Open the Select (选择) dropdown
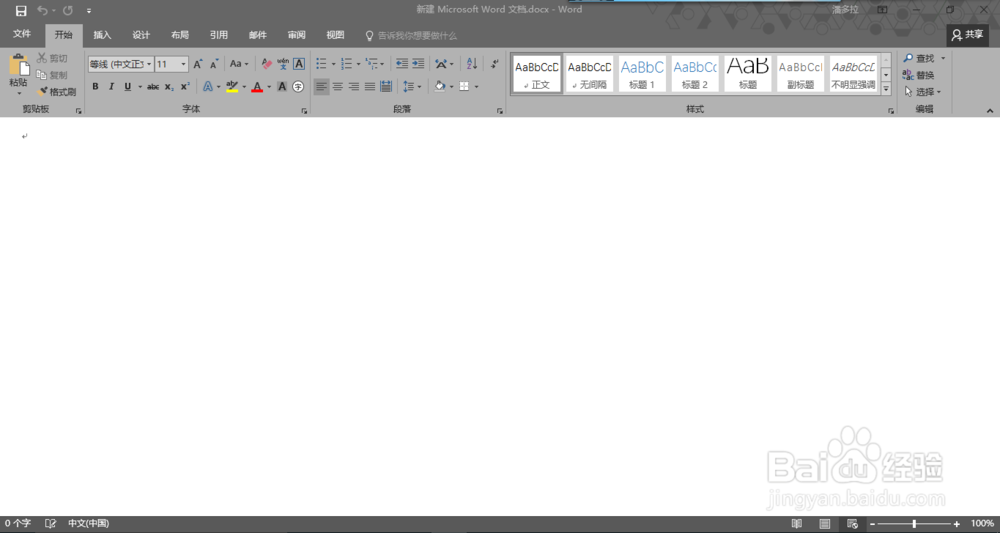The width and height of the screenshot is (1000, 533). (x=922, y=92)
